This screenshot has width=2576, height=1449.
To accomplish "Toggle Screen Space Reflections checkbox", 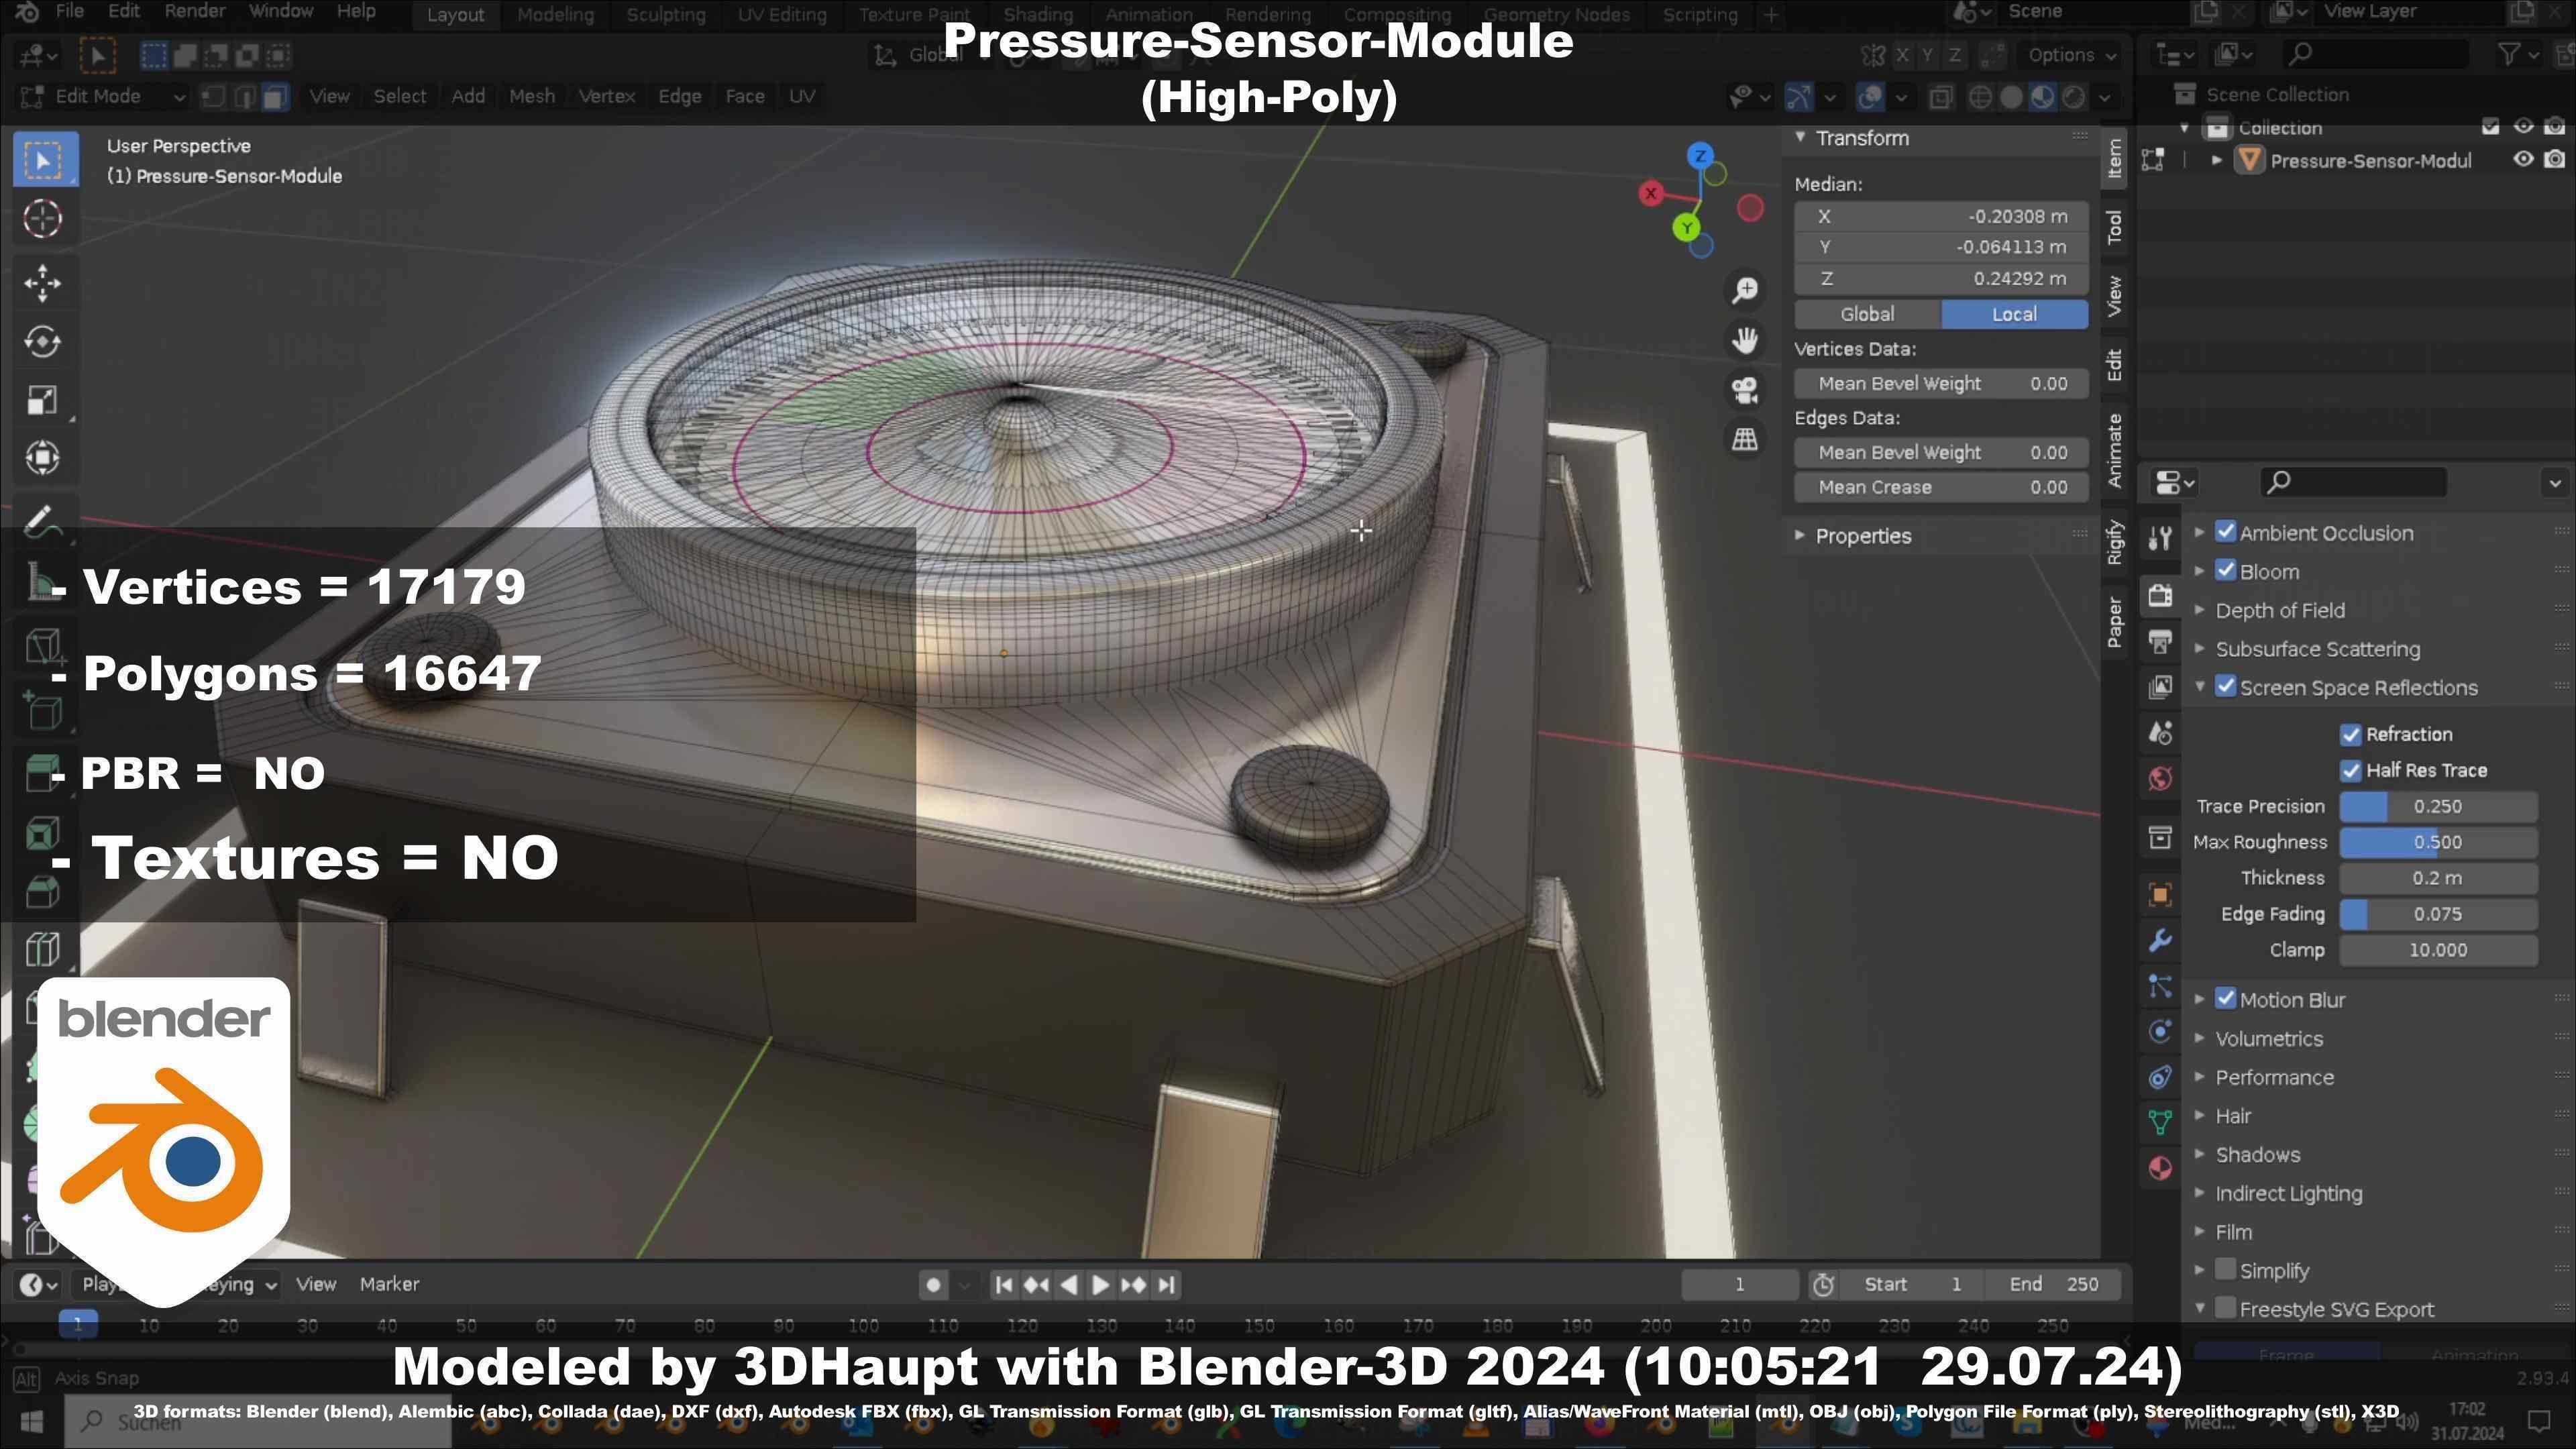I will point(2225,687).
